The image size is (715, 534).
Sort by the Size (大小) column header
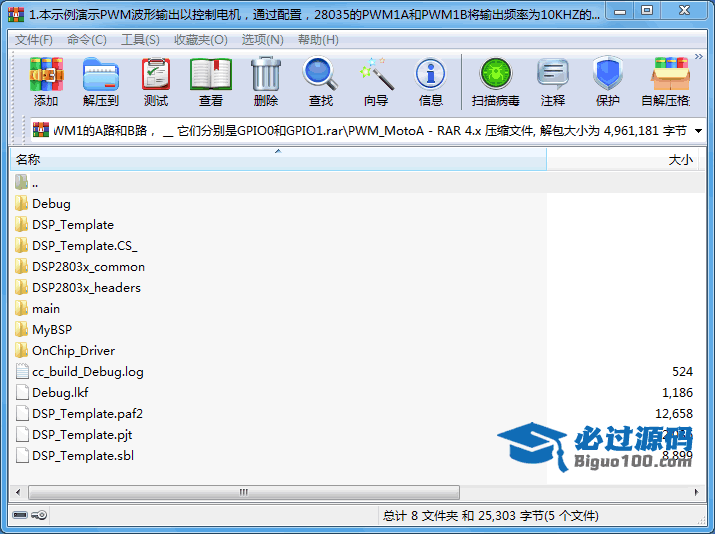(622, 159)
